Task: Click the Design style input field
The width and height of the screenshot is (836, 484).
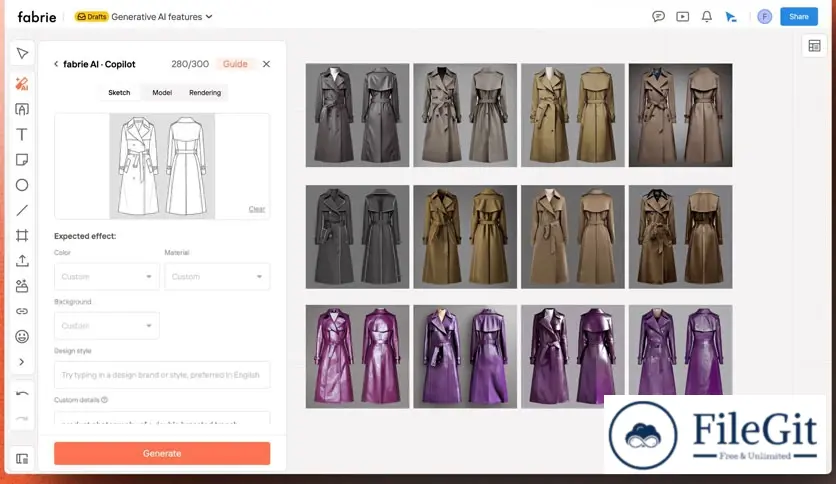Action: pos(162,375)
